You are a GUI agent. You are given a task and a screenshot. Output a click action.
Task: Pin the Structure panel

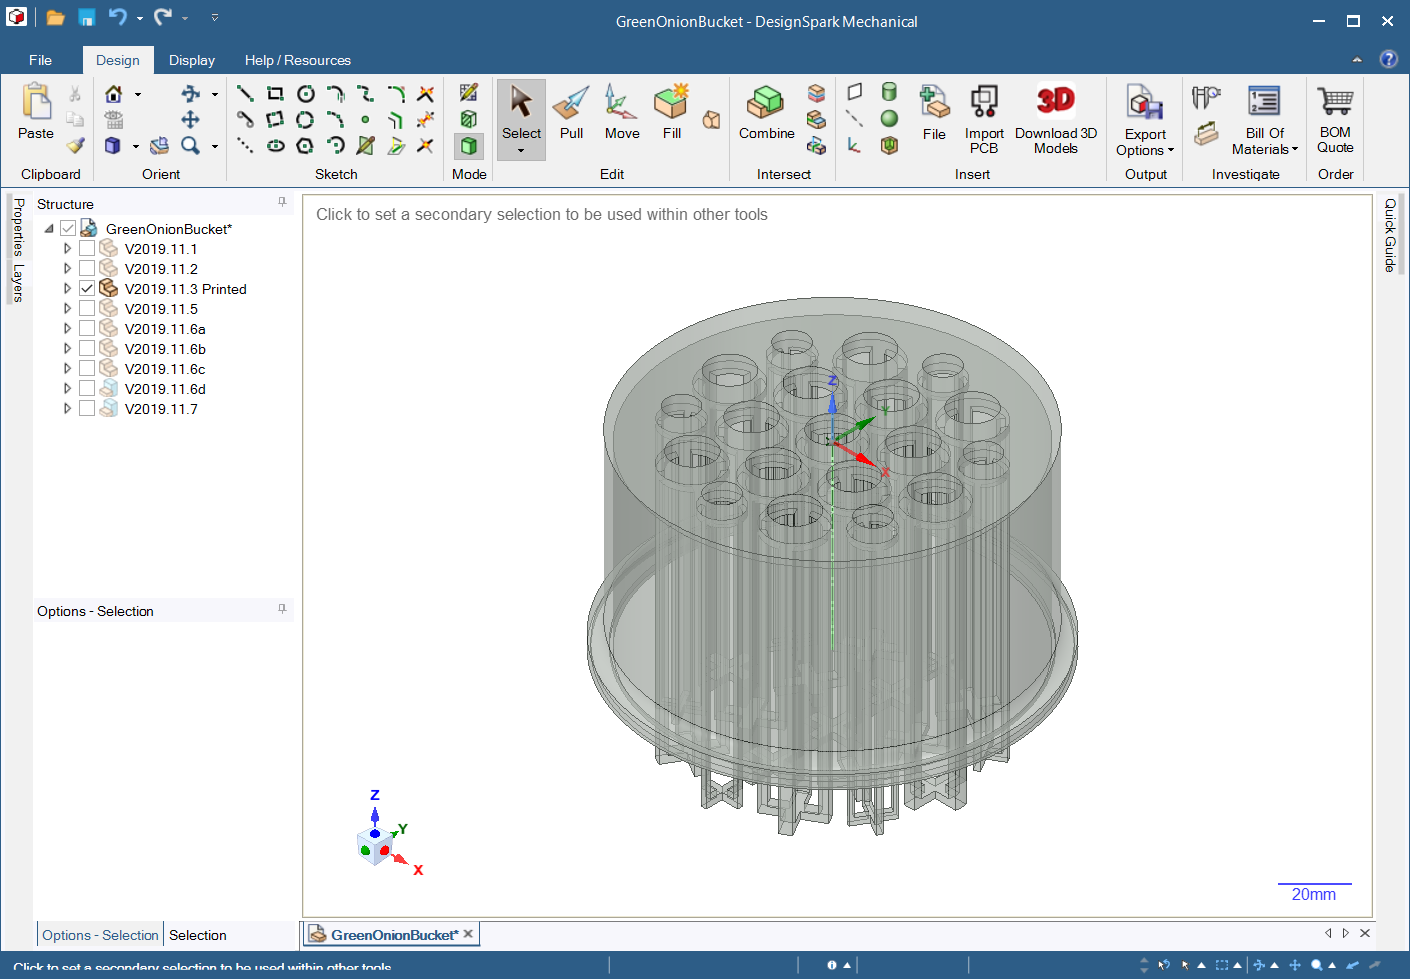point(282,202)
